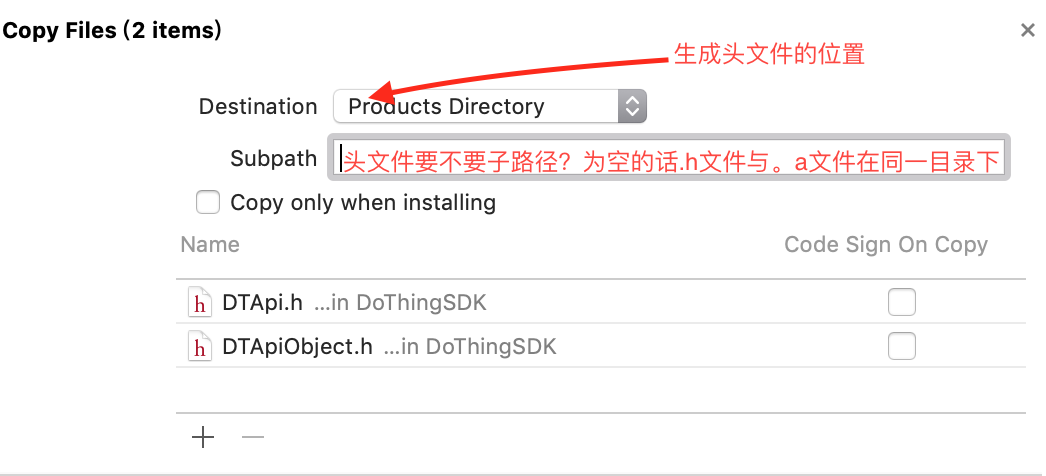Viewport: 1046px width, 476px height.
Task: Click the Destination label
Action: pyautogui.click(x=258, y=107)
